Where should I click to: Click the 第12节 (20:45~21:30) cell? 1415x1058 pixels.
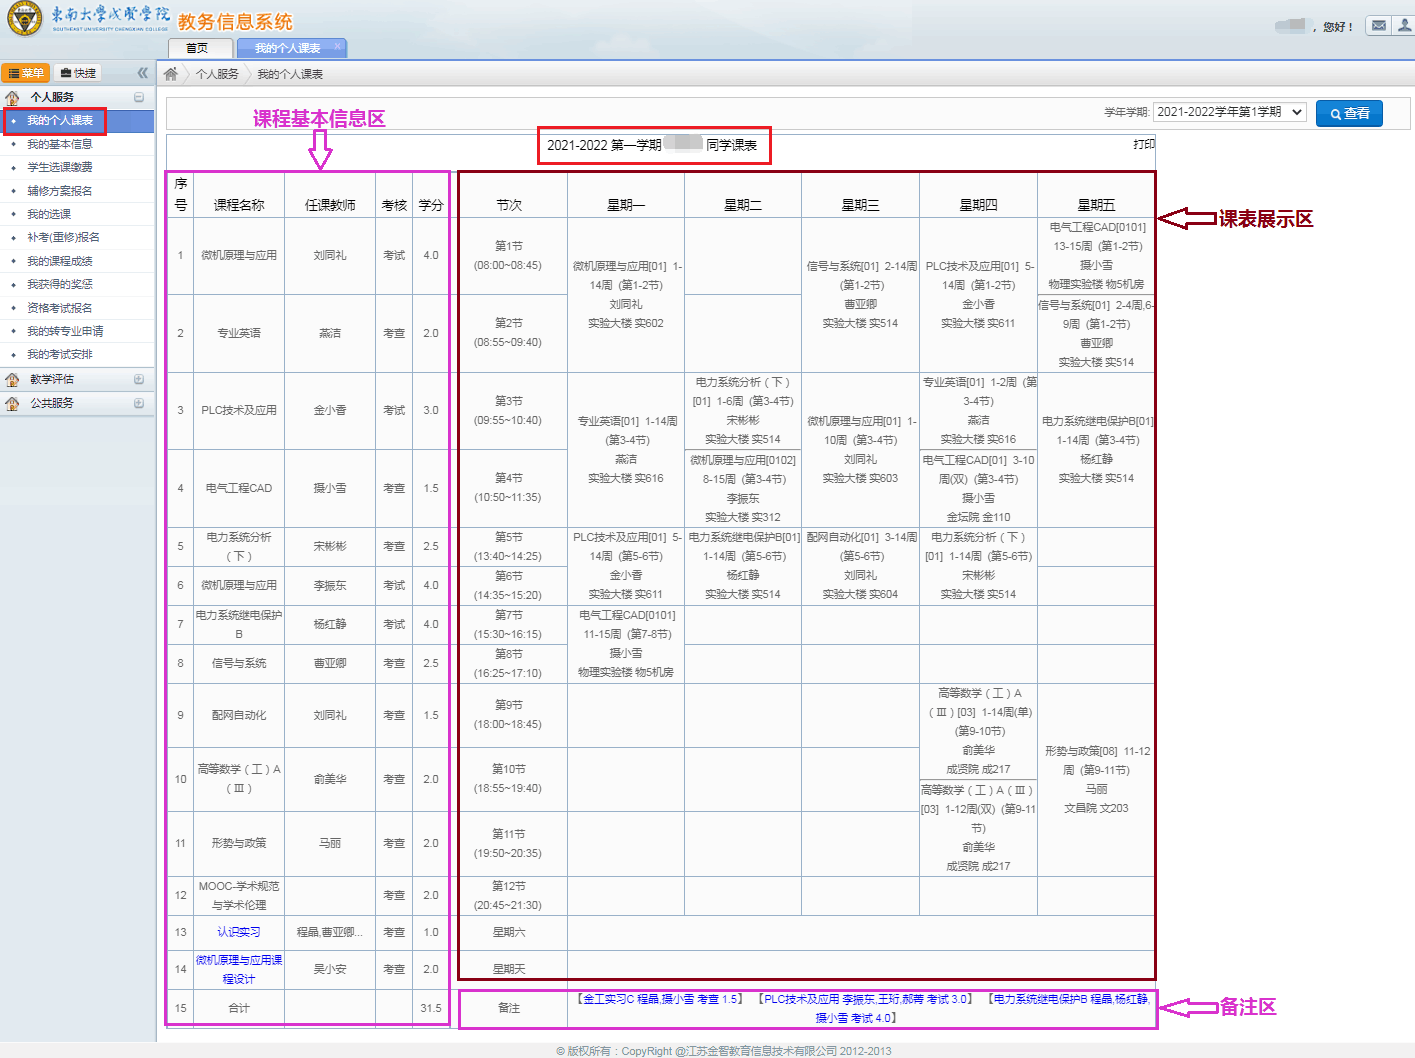[x=508, y=896]
